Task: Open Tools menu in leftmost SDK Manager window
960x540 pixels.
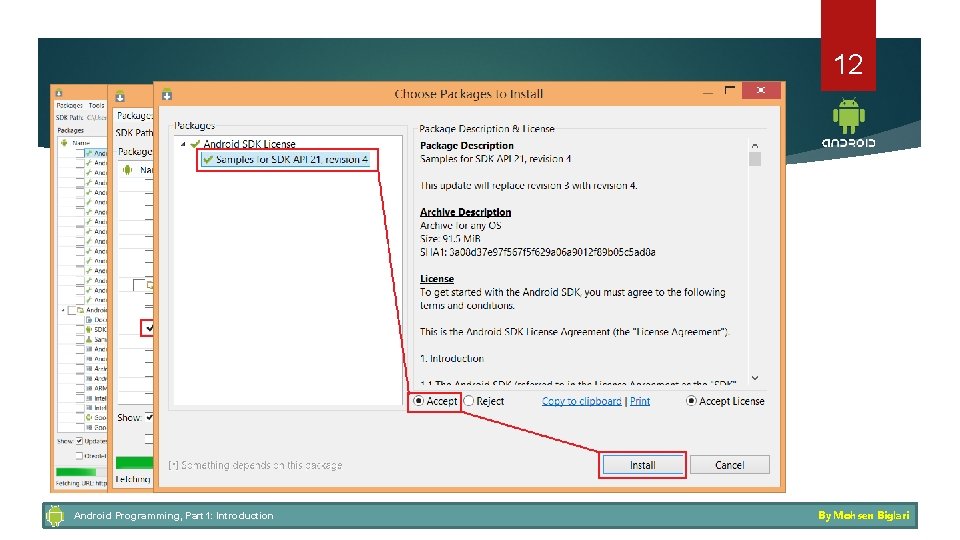Action: [96, 105]
